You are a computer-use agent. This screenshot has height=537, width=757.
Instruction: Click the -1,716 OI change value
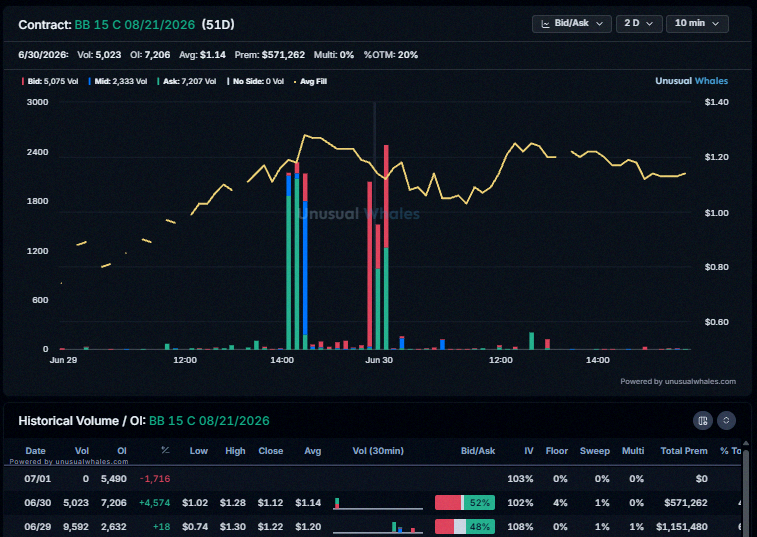click(154, 479)
